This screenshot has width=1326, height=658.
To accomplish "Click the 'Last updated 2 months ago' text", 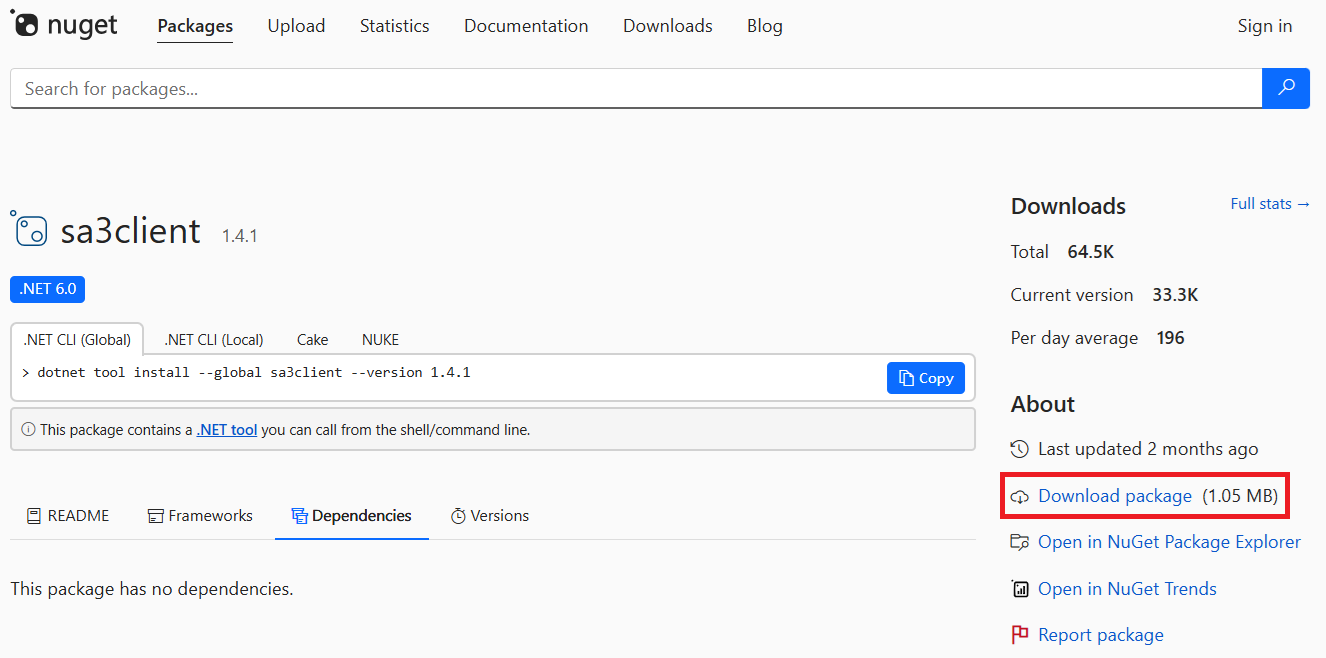I will click(1148, 449).
